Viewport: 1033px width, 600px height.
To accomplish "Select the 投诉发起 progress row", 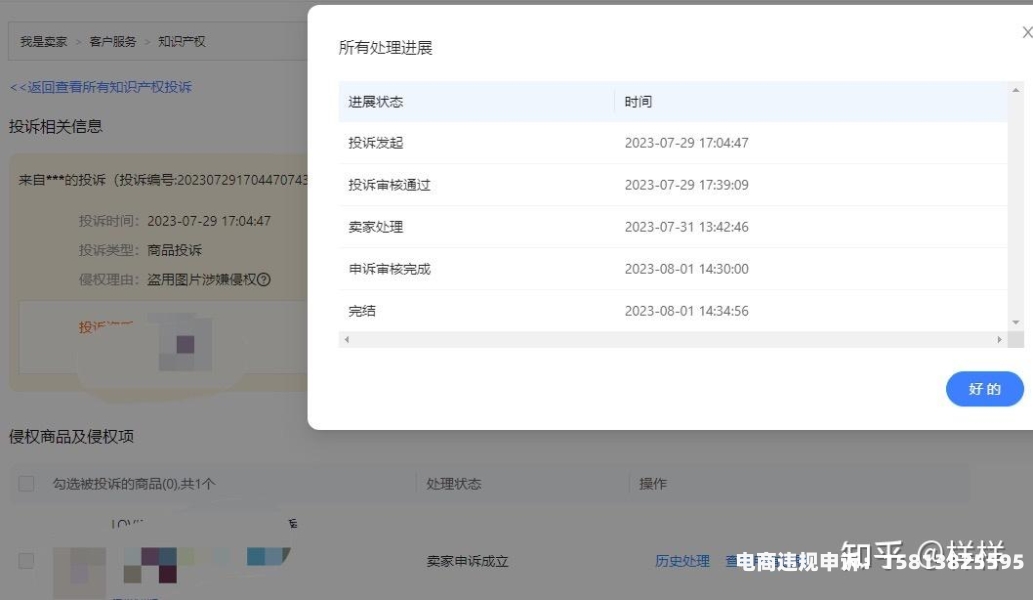I will (x=376, y=143).
